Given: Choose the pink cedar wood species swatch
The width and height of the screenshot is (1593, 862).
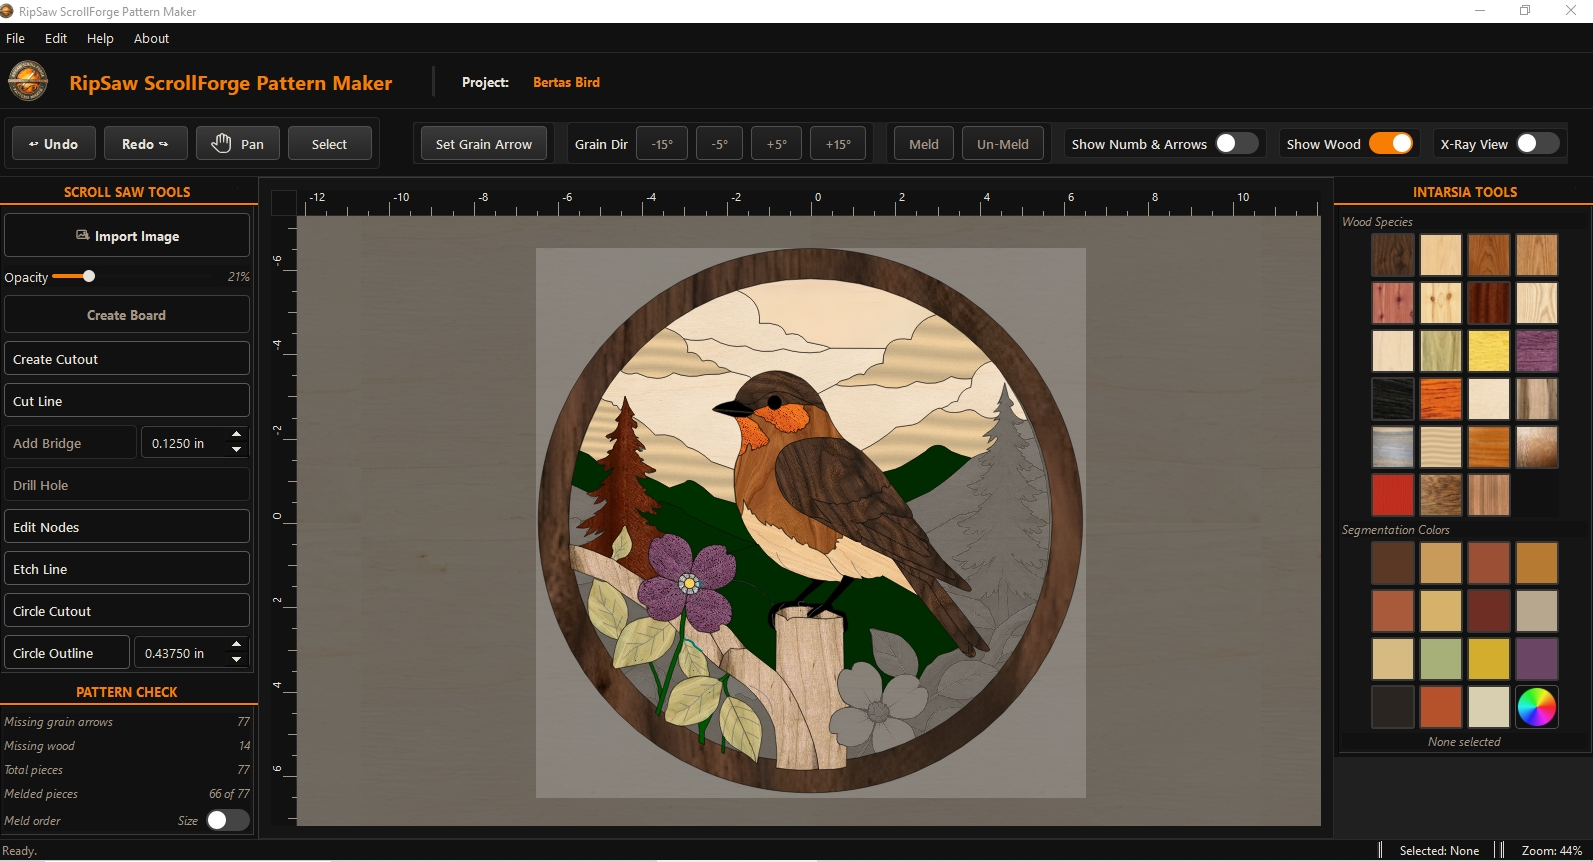Looking at the screenshot, I should click(1392, 303).
